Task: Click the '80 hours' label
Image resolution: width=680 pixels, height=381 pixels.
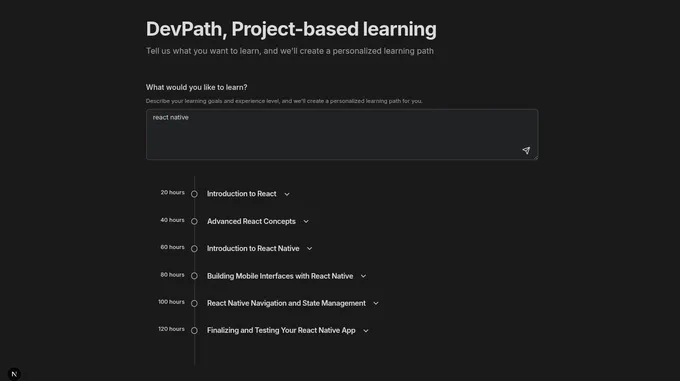Action: tap(173, 275)
